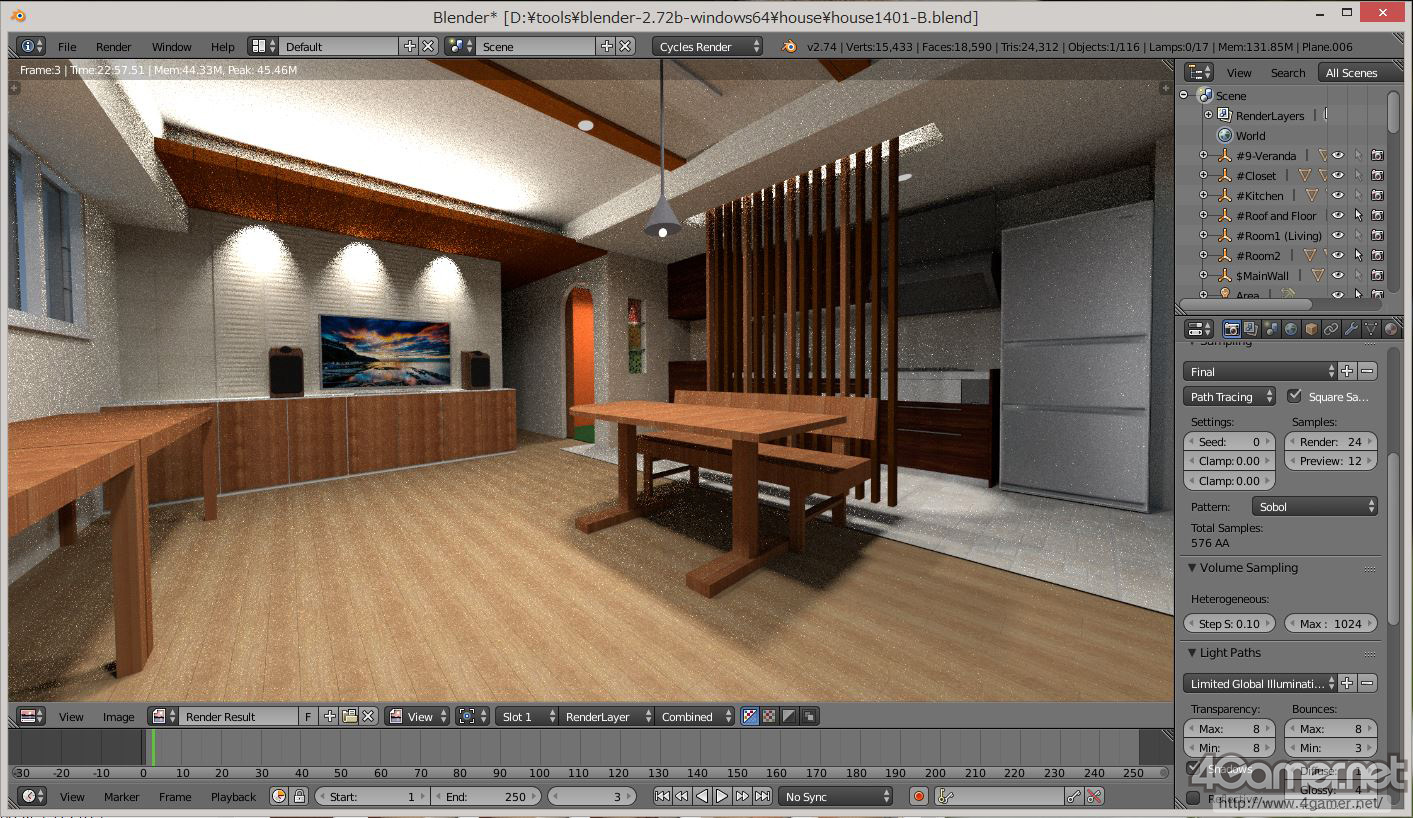Open the screen layout browse icon
Viewport: 1413px width, 818px height.
(x=264, y=46)
